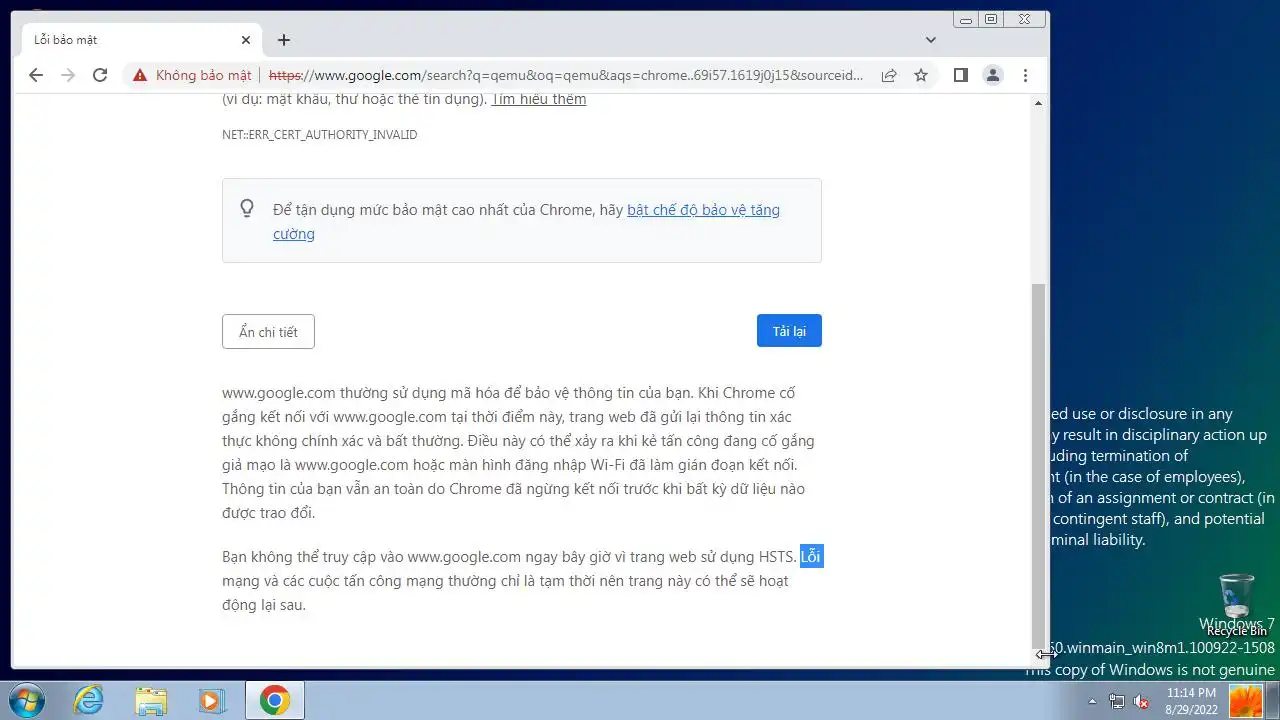
Task: Click the highlighted word 'Lỗi'
Action: (x=811, y=557)
